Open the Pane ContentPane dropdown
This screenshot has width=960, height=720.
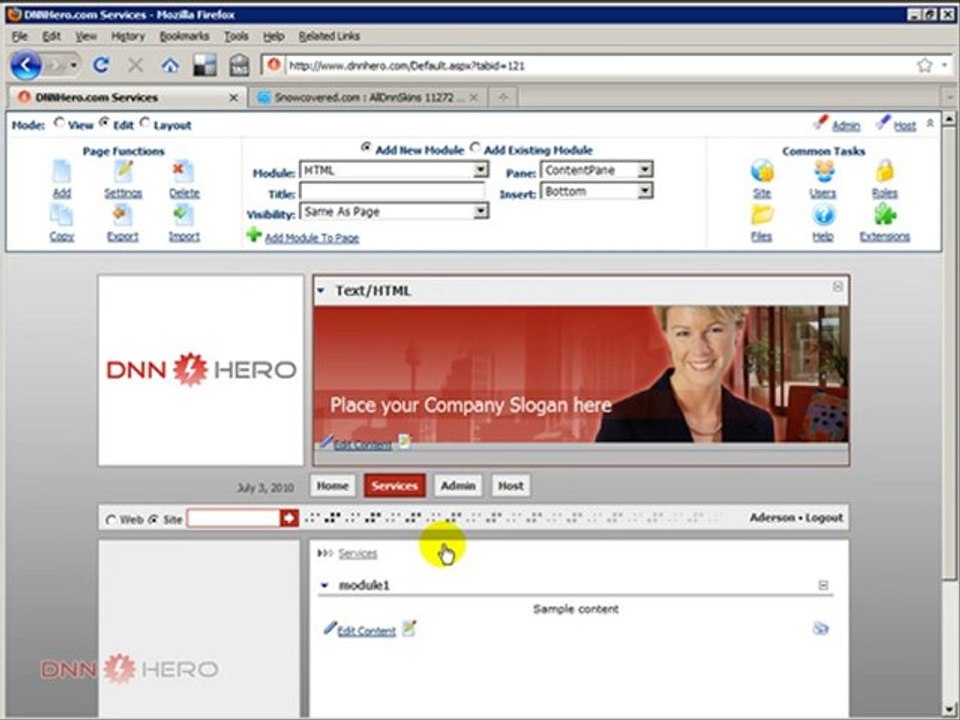point(596,170)
